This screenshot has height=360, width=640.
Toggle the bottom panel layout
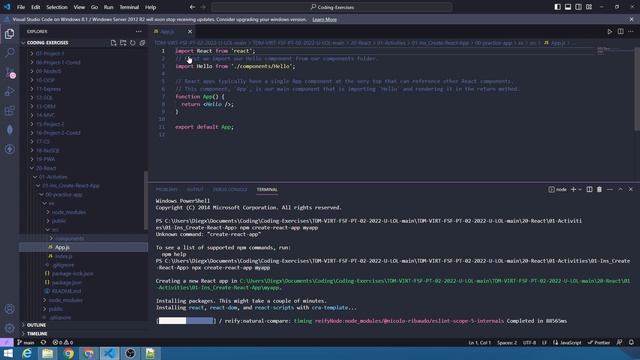pos(568,7)
